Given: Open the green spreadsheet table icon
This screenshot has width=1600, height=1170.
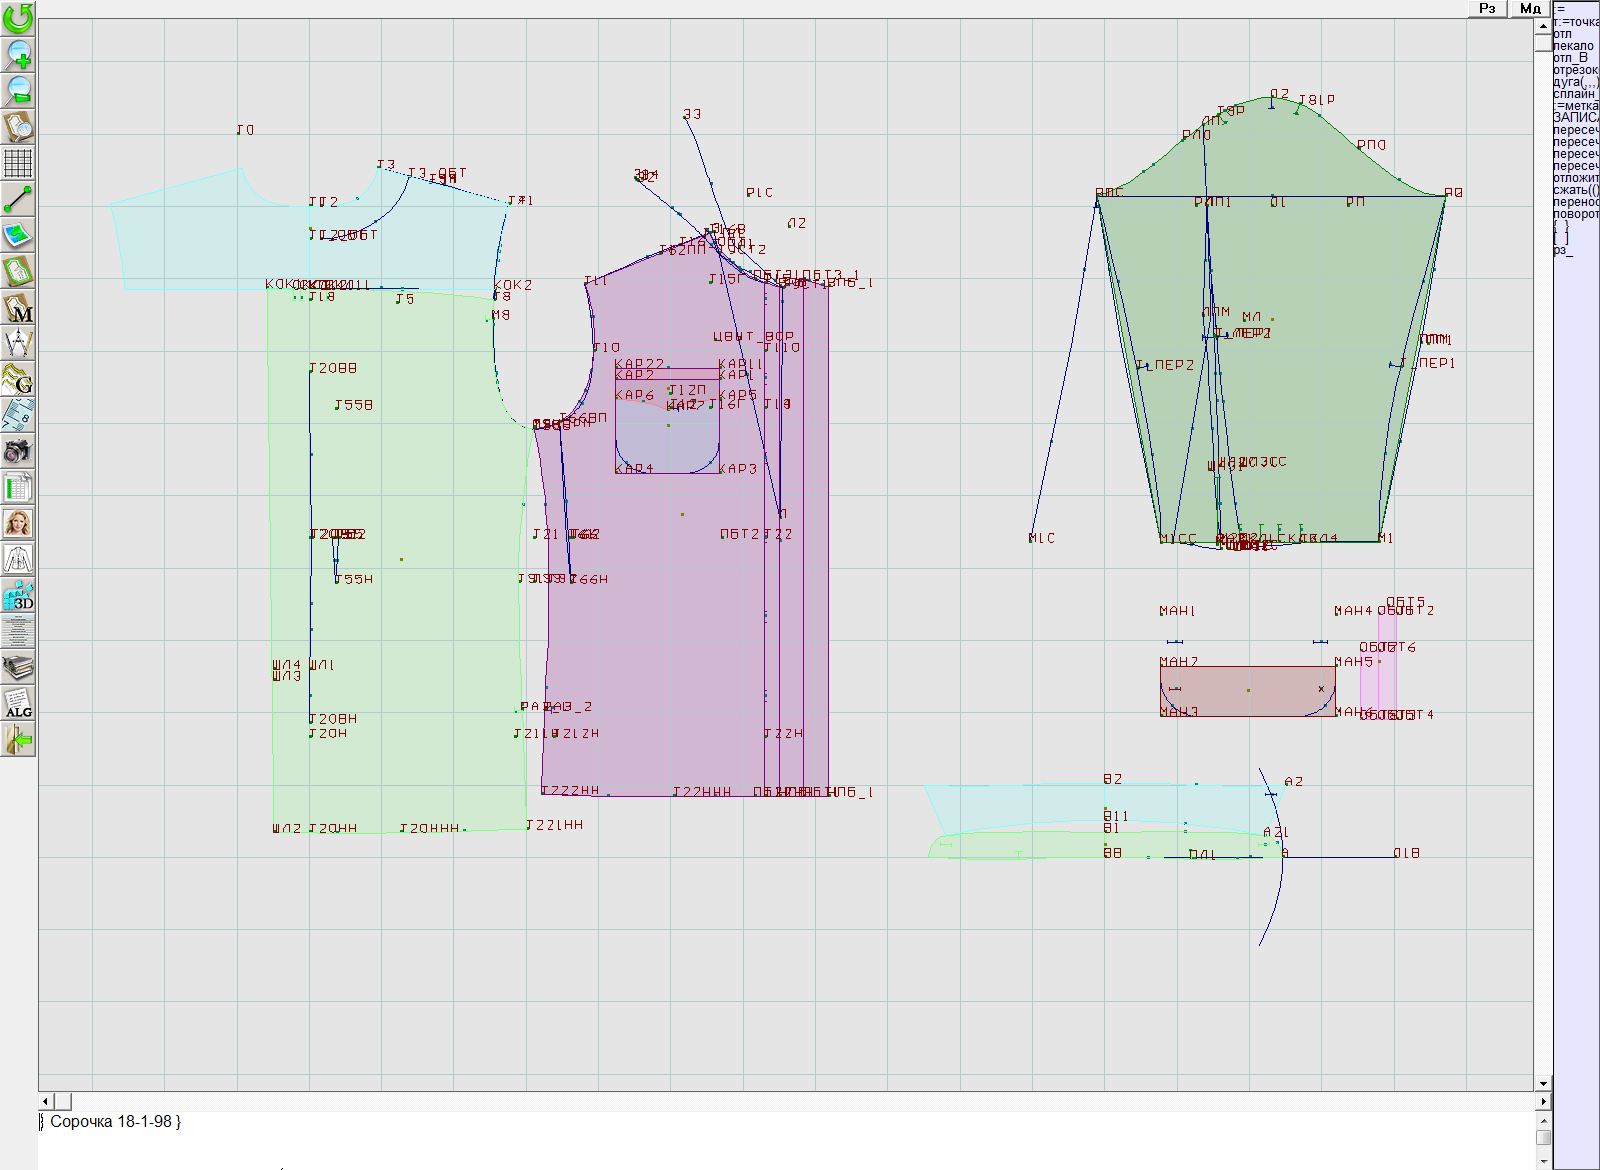Looking at the screenshot, I should [18, 488].
